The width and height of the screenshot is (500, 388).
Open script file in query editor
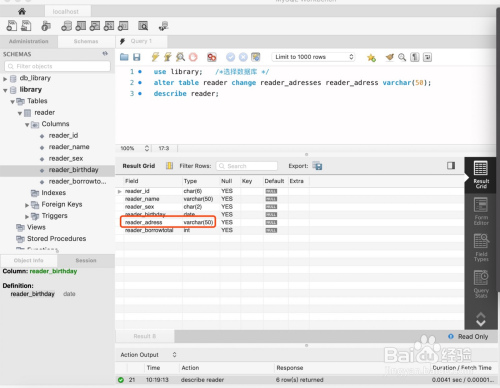124,57
